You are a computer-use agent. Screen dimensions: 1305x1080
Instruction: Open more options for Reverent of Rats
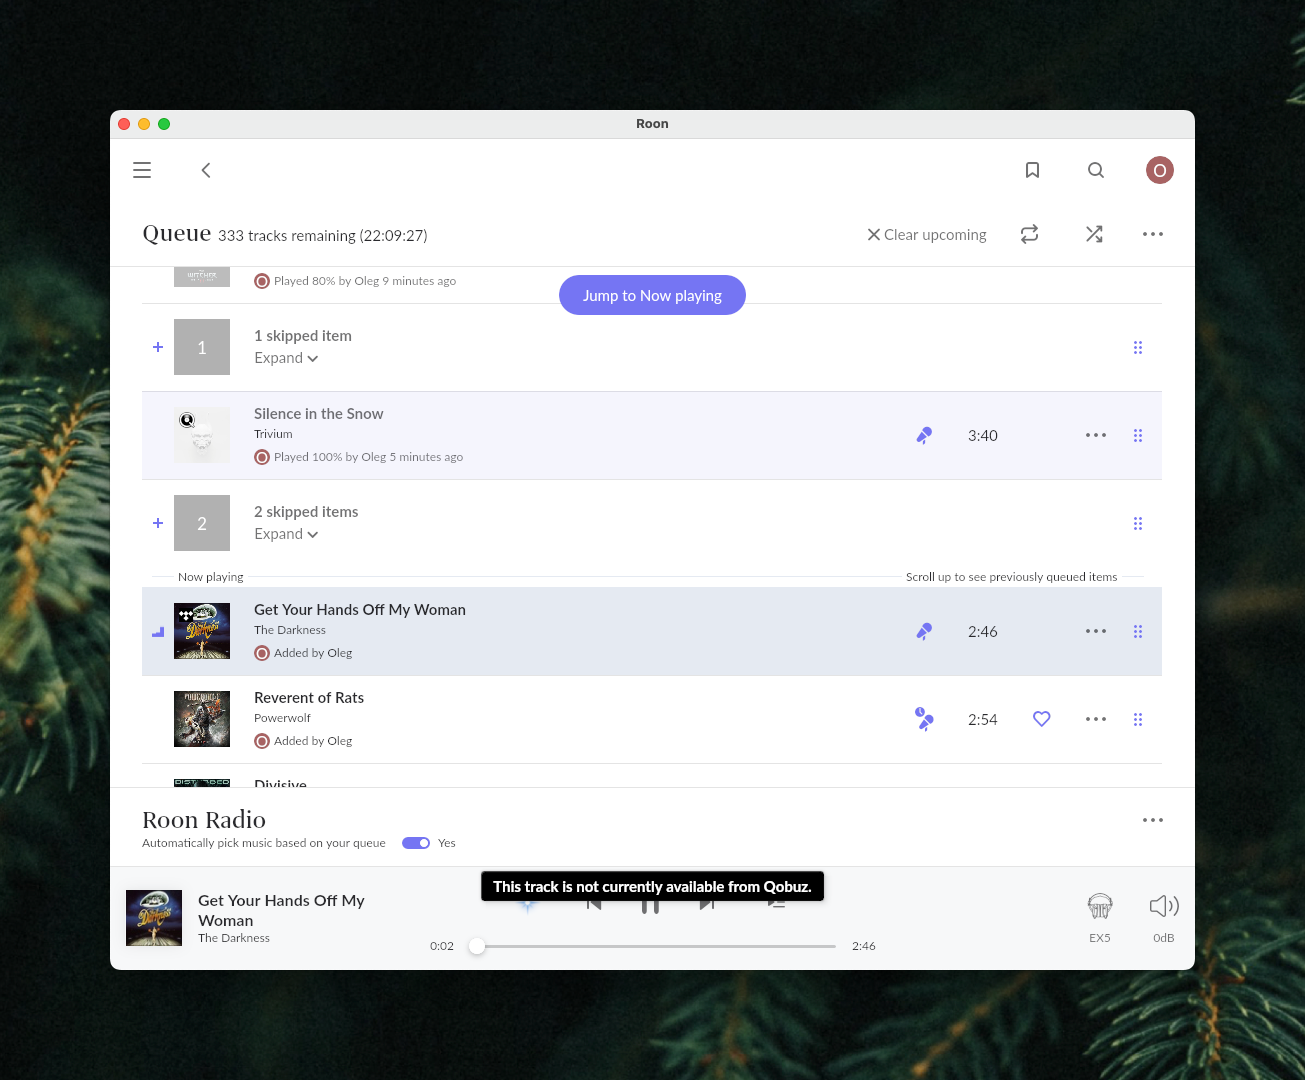pos(1096,720)
